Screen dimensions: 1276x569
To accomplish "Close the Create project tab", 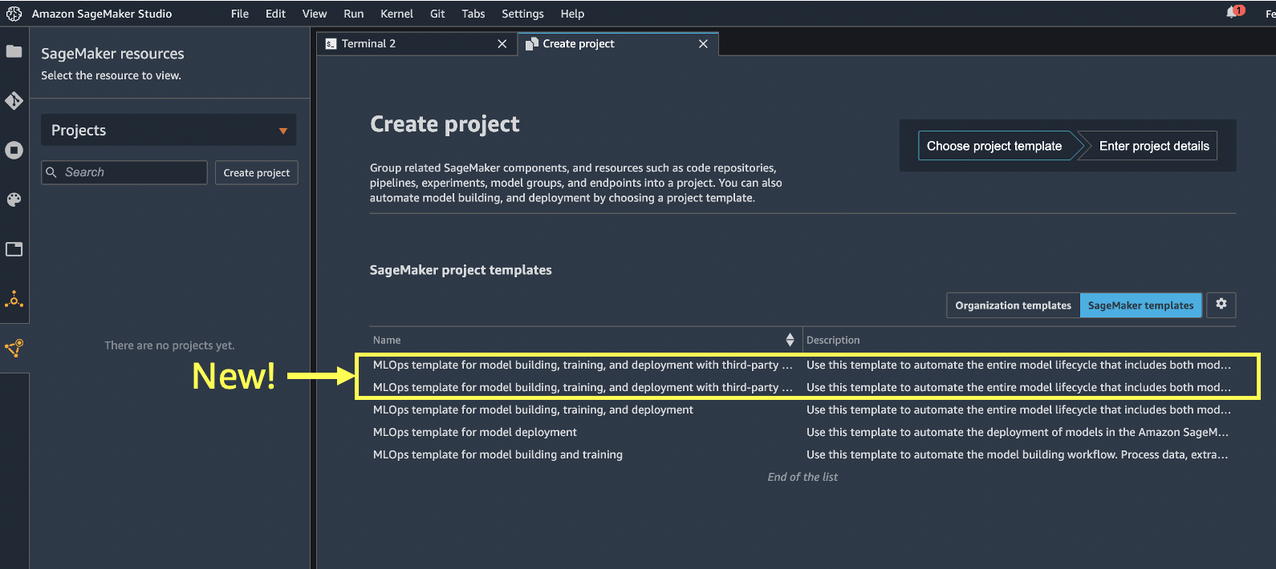I will [703, 44].
